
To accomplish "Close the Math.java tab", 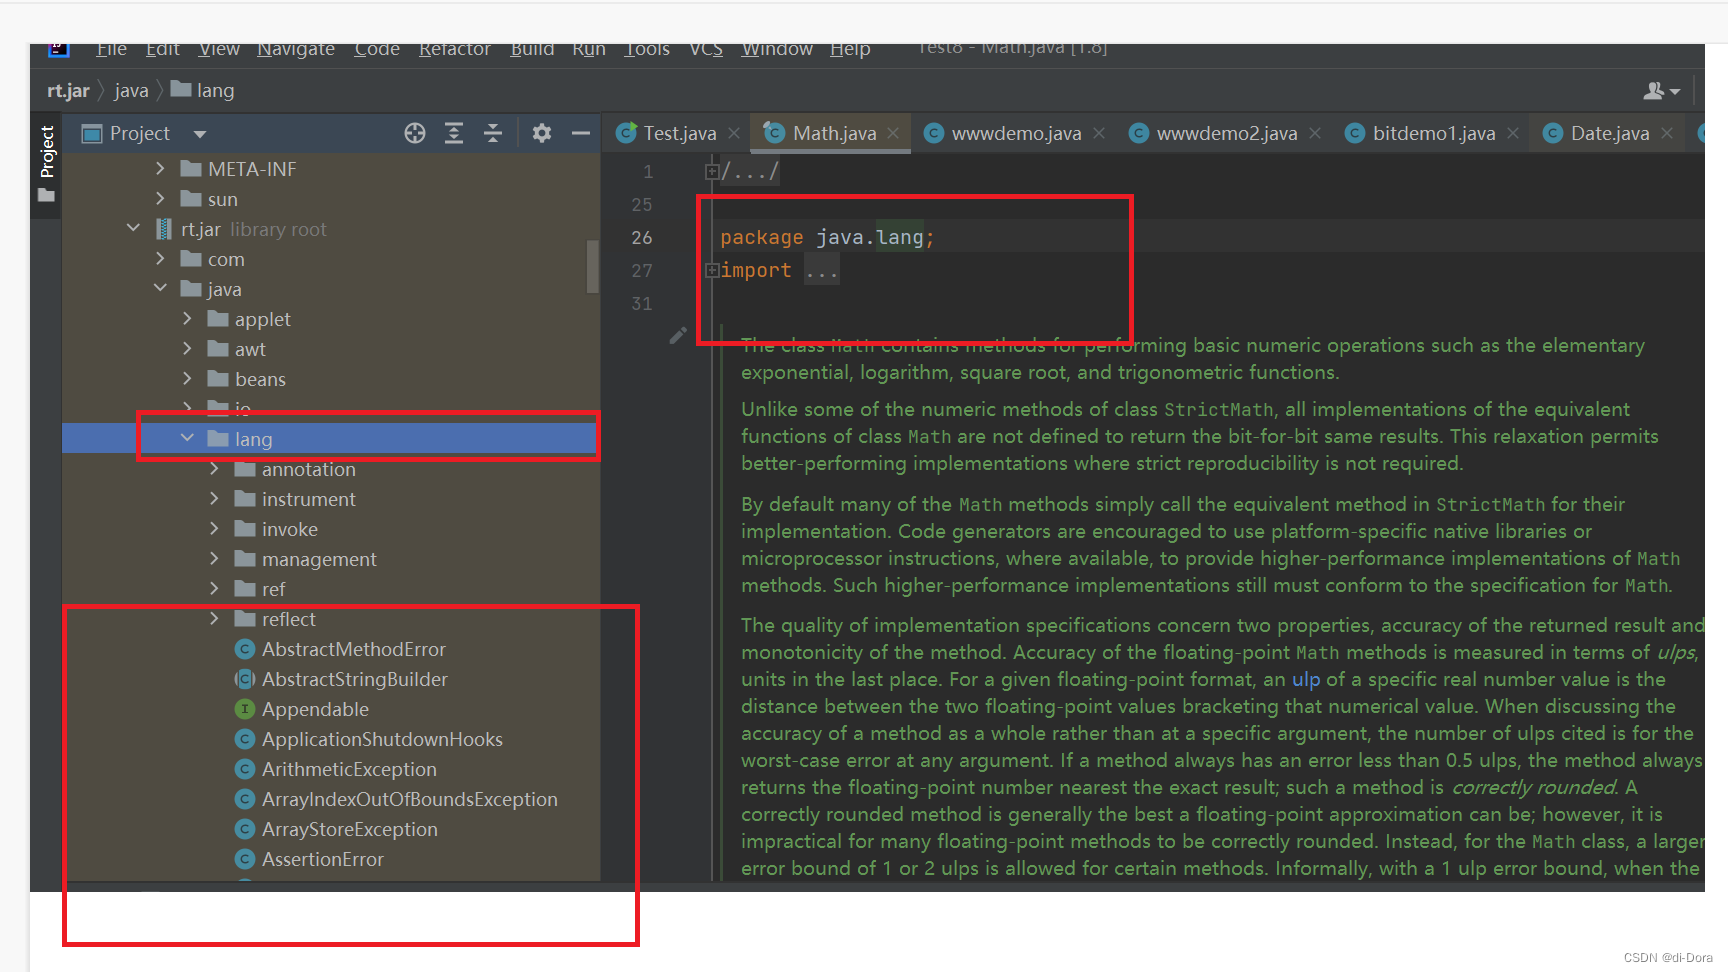I will pyautogui.click(x=893, y=133).
